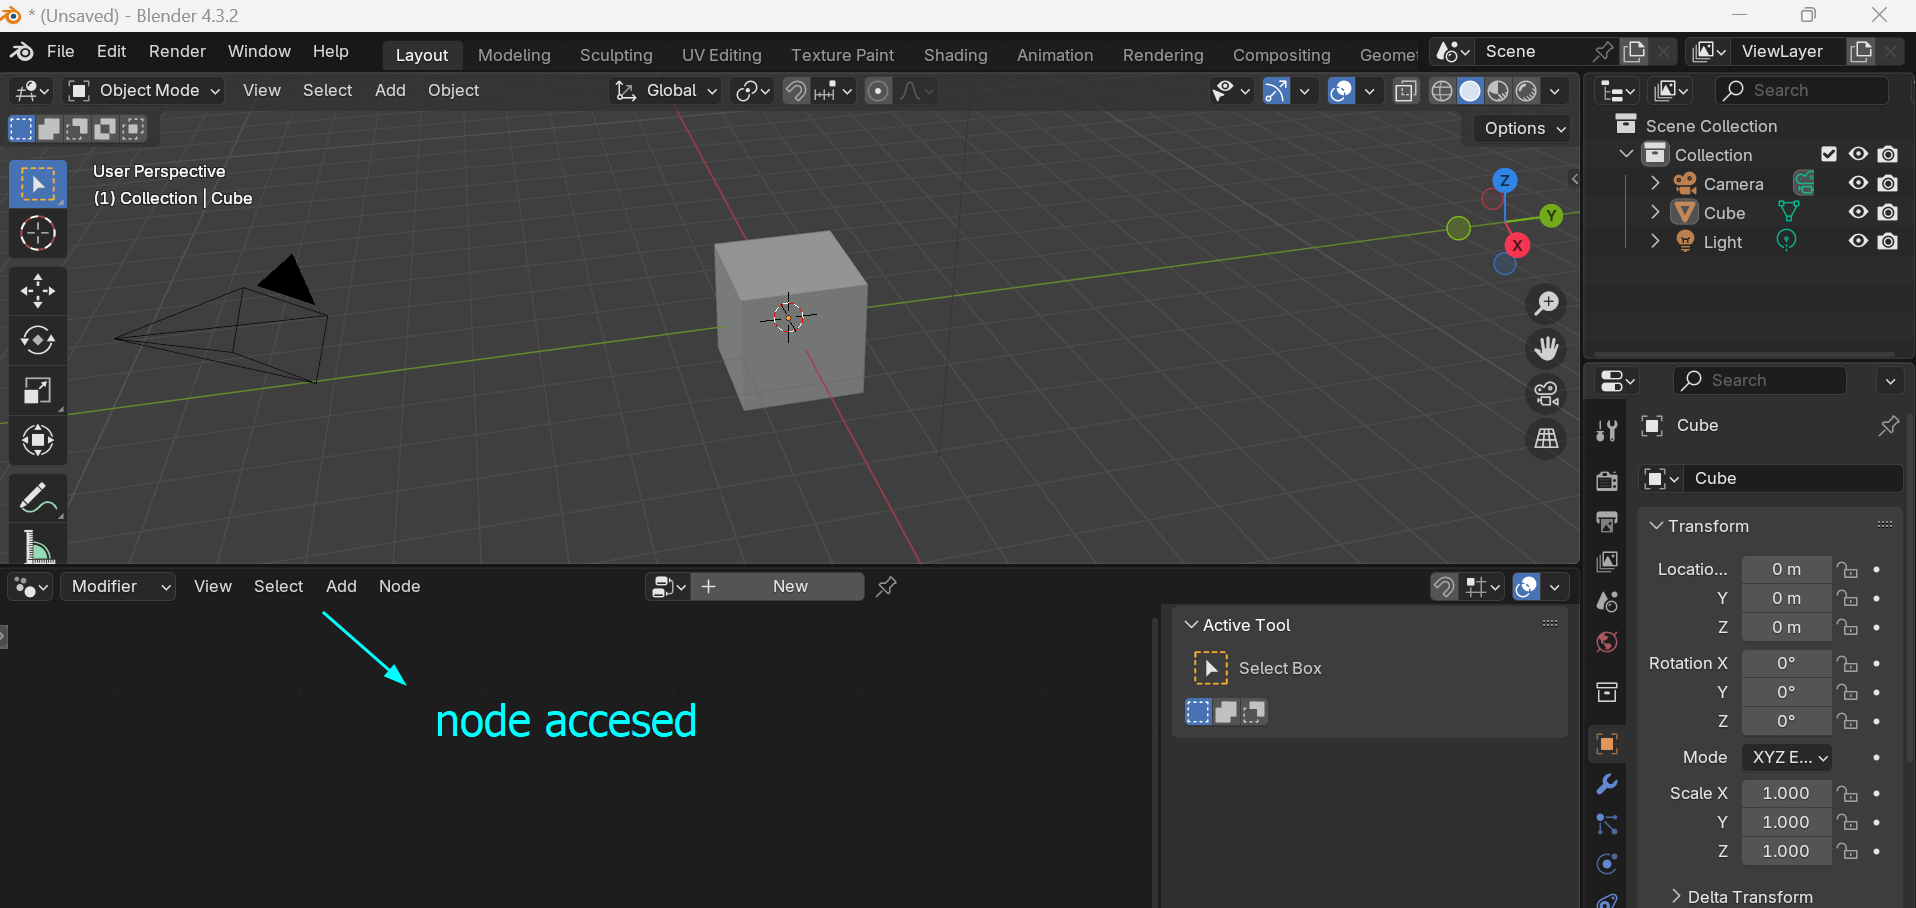Image resolution: width=1916 pixels, height=908 pixels.
Task: Open the Modifiers properties tab
Action: [x=1607, y=784]
